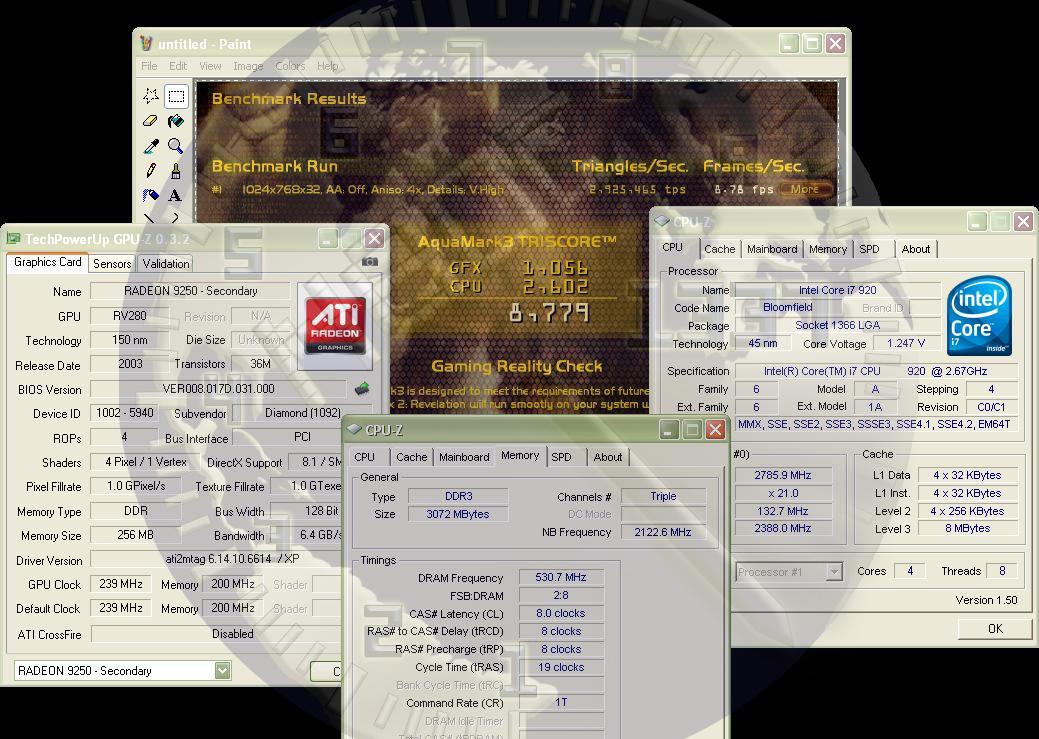Open the SPD tab in the Memory CPU-Z window

pos(561,457)
